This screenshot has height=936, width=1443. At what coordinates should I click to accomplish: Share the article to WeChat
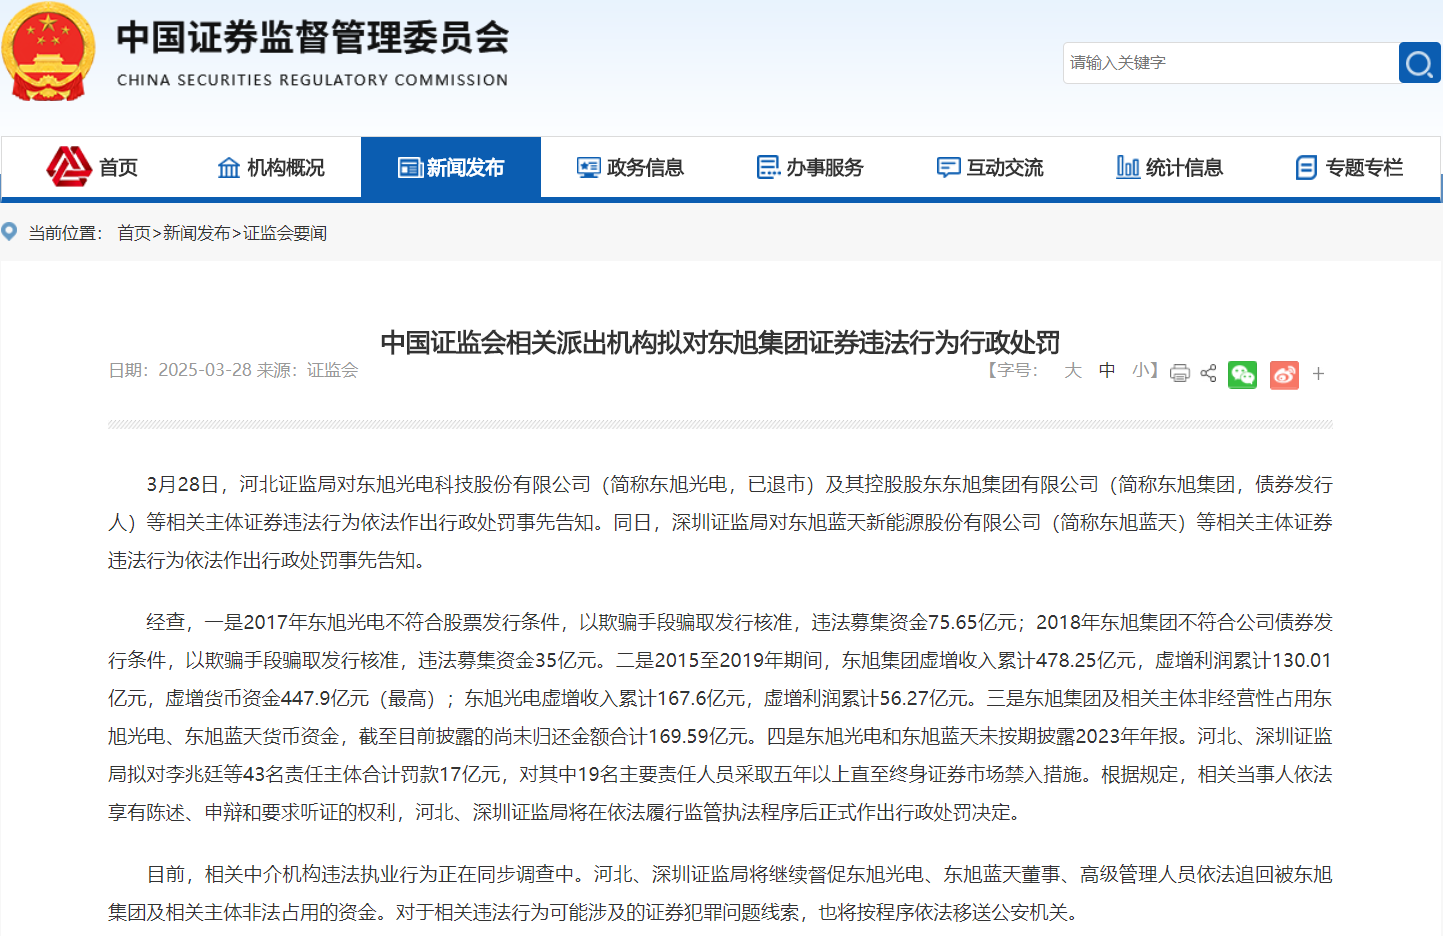point(1242,374)
